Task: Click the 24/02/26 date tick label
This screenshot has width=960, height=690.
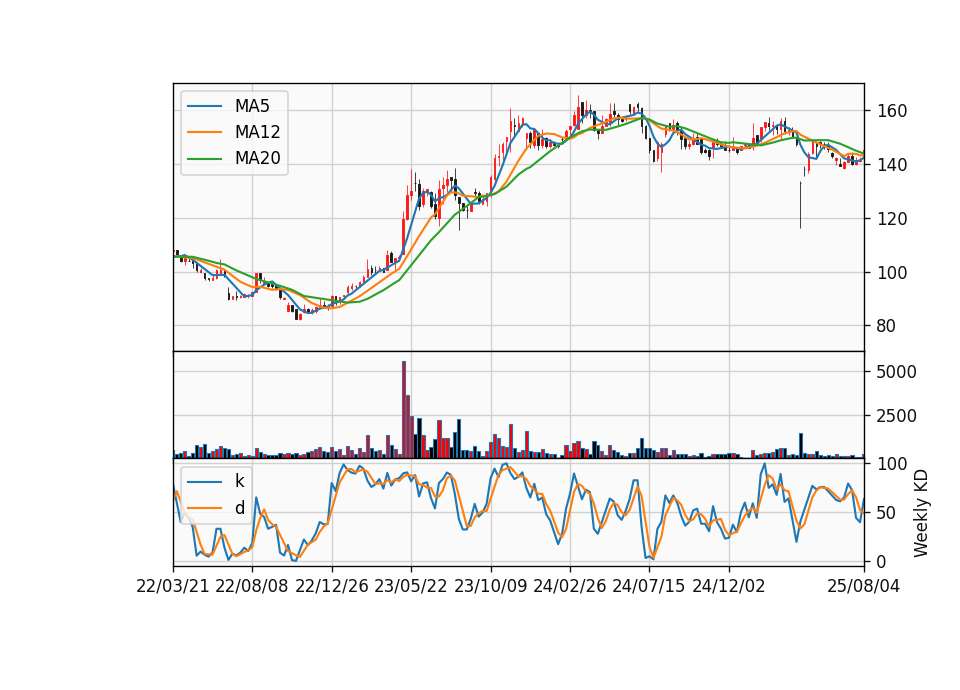Action: [569, 586]
